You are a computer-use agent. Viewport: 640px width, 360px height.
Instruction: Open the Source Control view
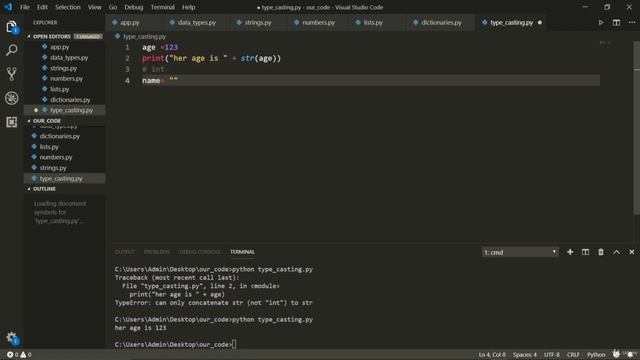[11, 74]
